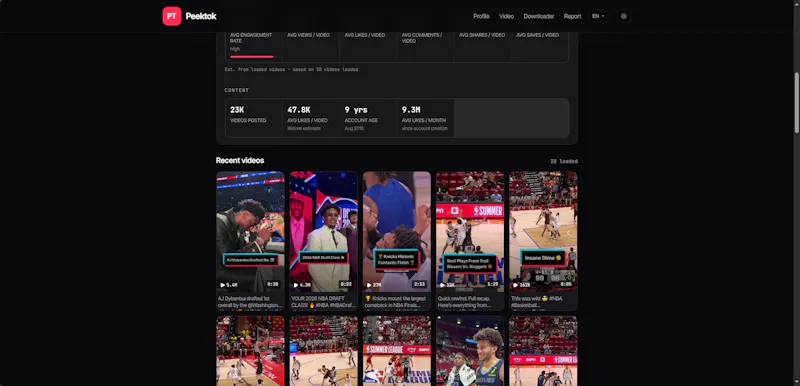The width and height of the screenshot is (800, 386).
Task: Open second-row video with smiling Grizzlies player
Action: point(470,351)
